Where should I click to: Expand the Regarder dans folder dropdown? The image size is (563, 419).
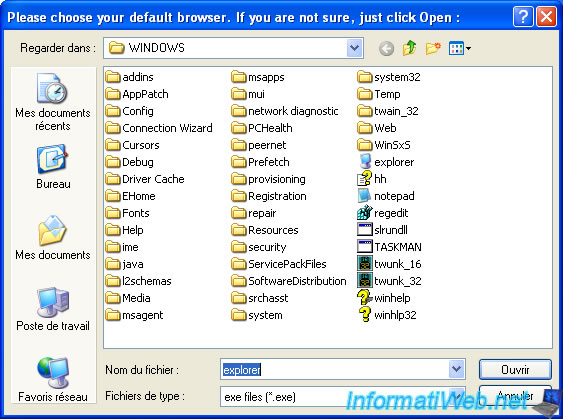354,48
